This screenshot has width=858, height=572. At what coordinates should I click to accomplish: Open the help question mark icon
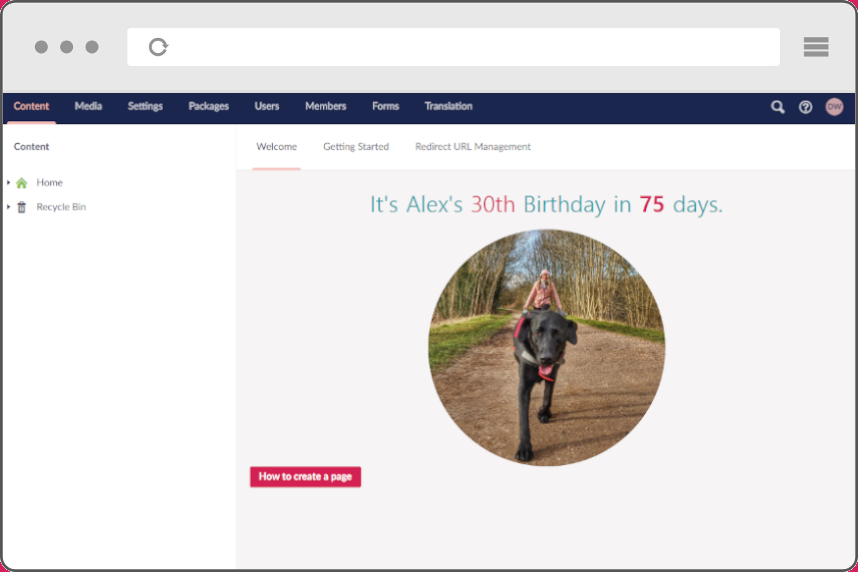click(x=805, y=107)
